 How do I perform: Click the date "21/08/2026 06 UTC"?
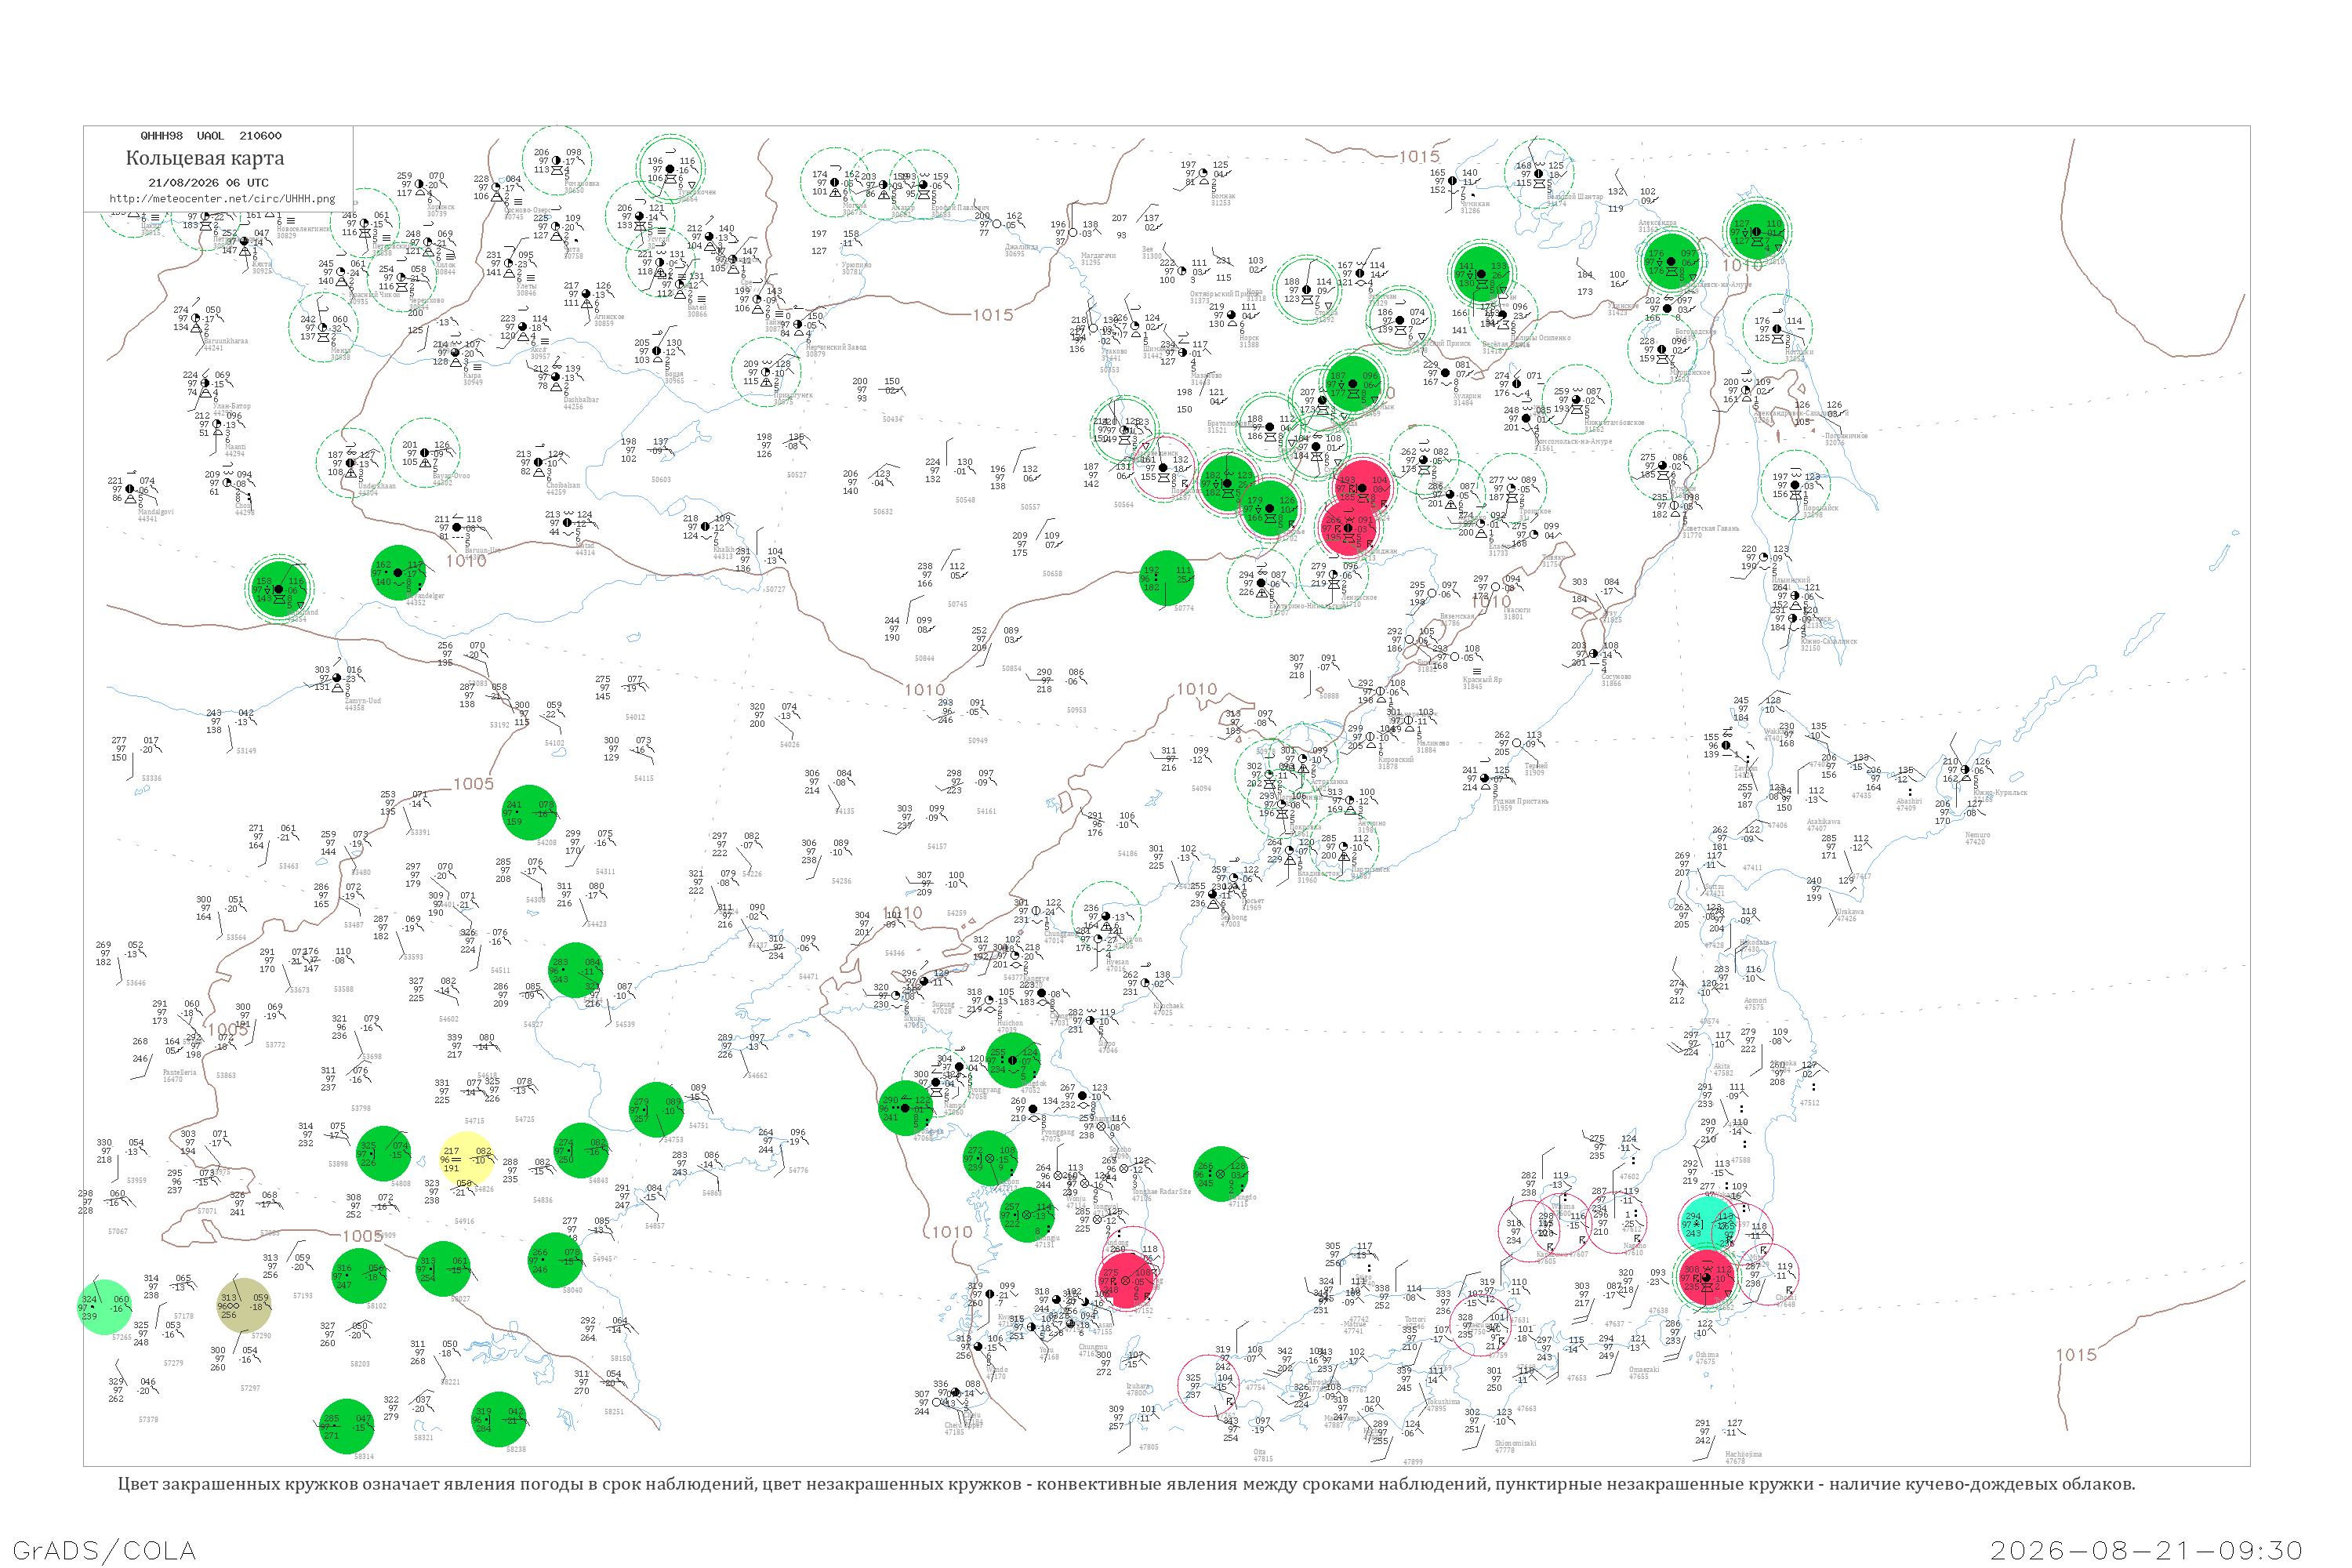(208, 183)
